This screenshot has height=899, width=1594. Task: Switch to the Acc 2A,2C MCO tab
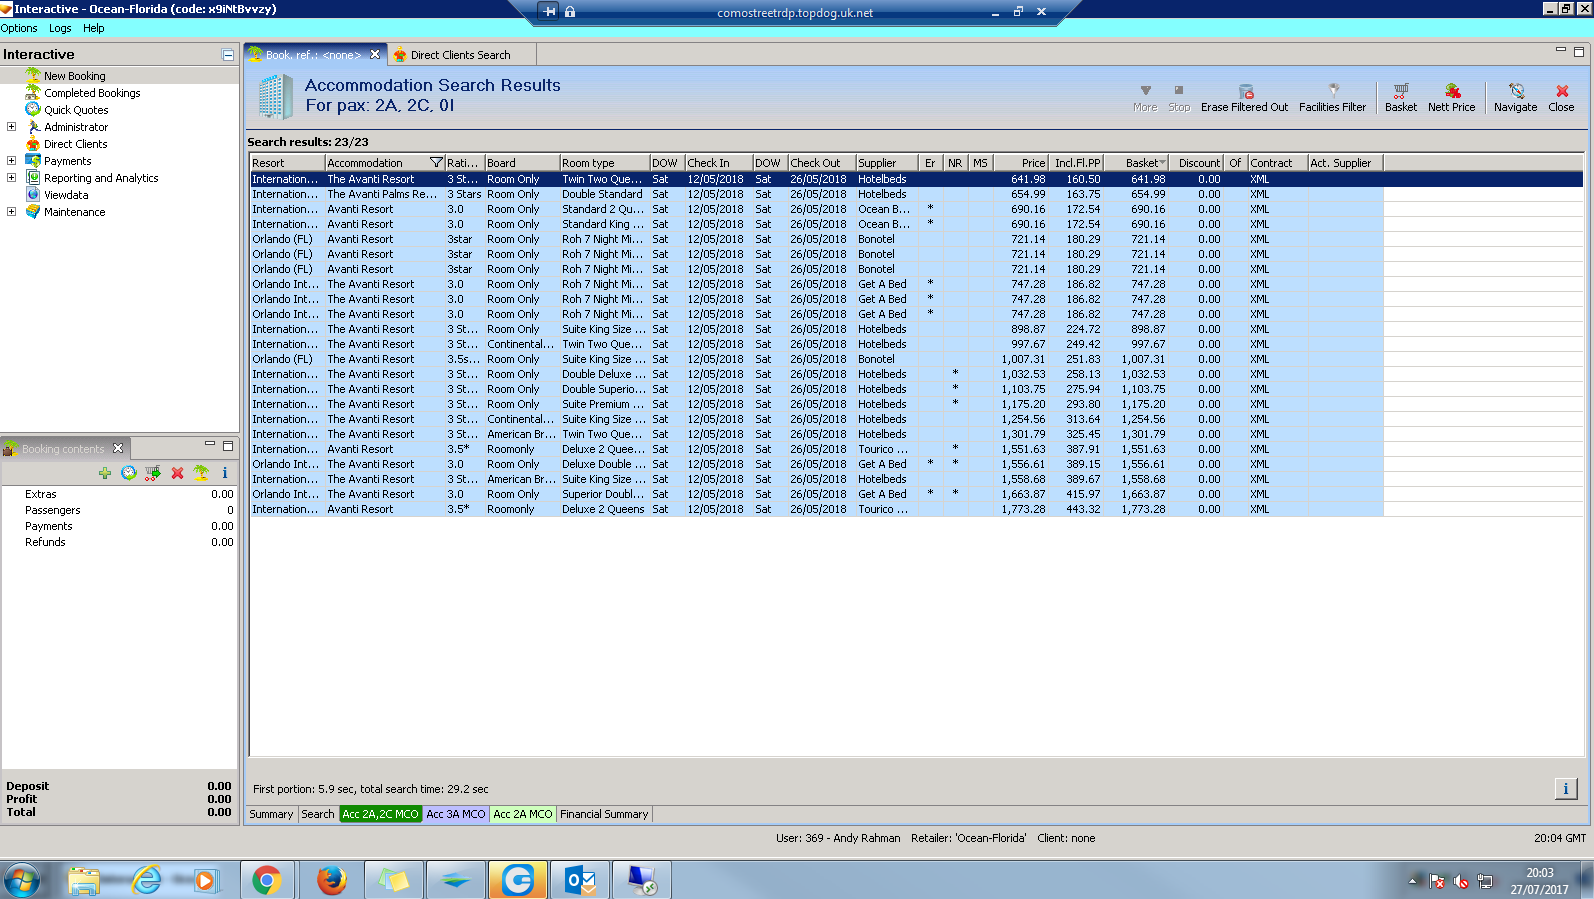(x=380, y=814)
